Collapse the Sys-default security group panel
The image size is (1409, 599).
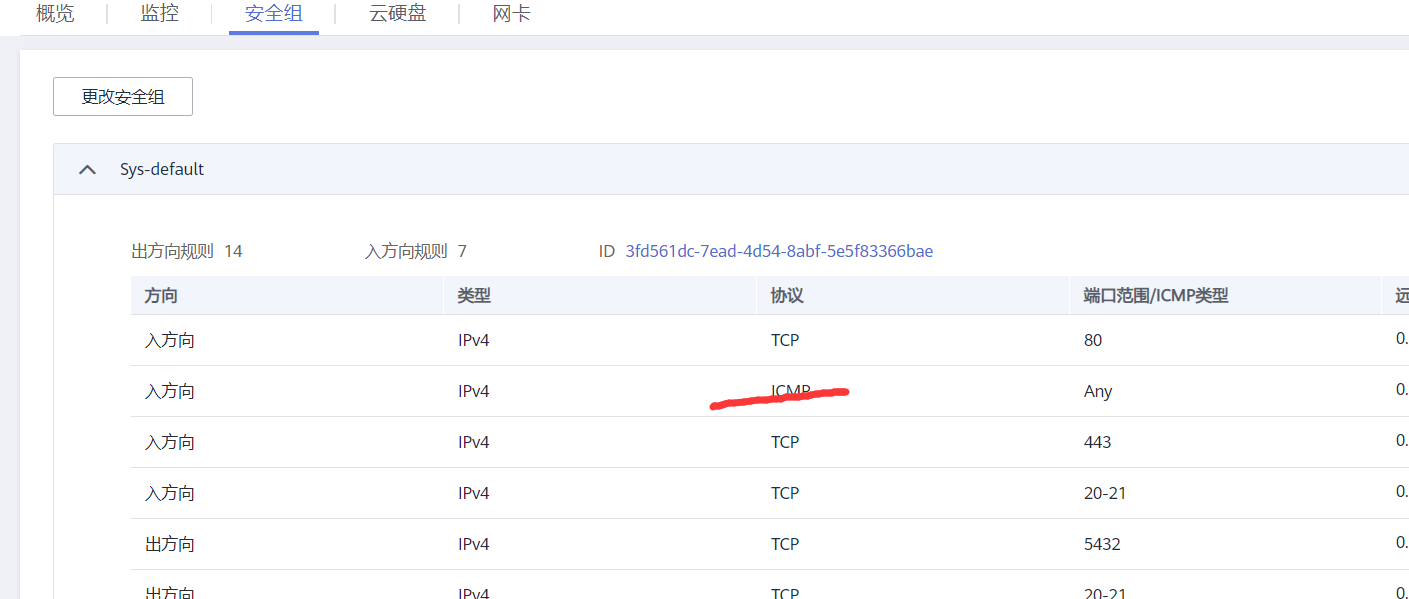point(87,169)
